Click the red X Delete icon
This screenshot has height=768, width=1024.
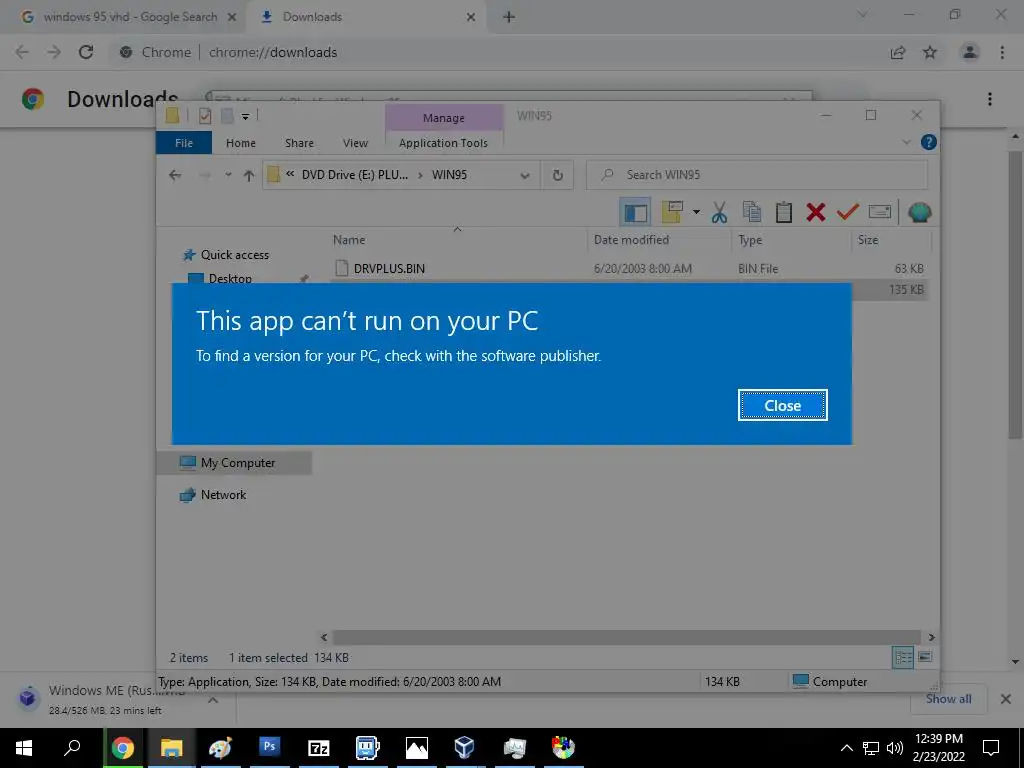(815, 212)
